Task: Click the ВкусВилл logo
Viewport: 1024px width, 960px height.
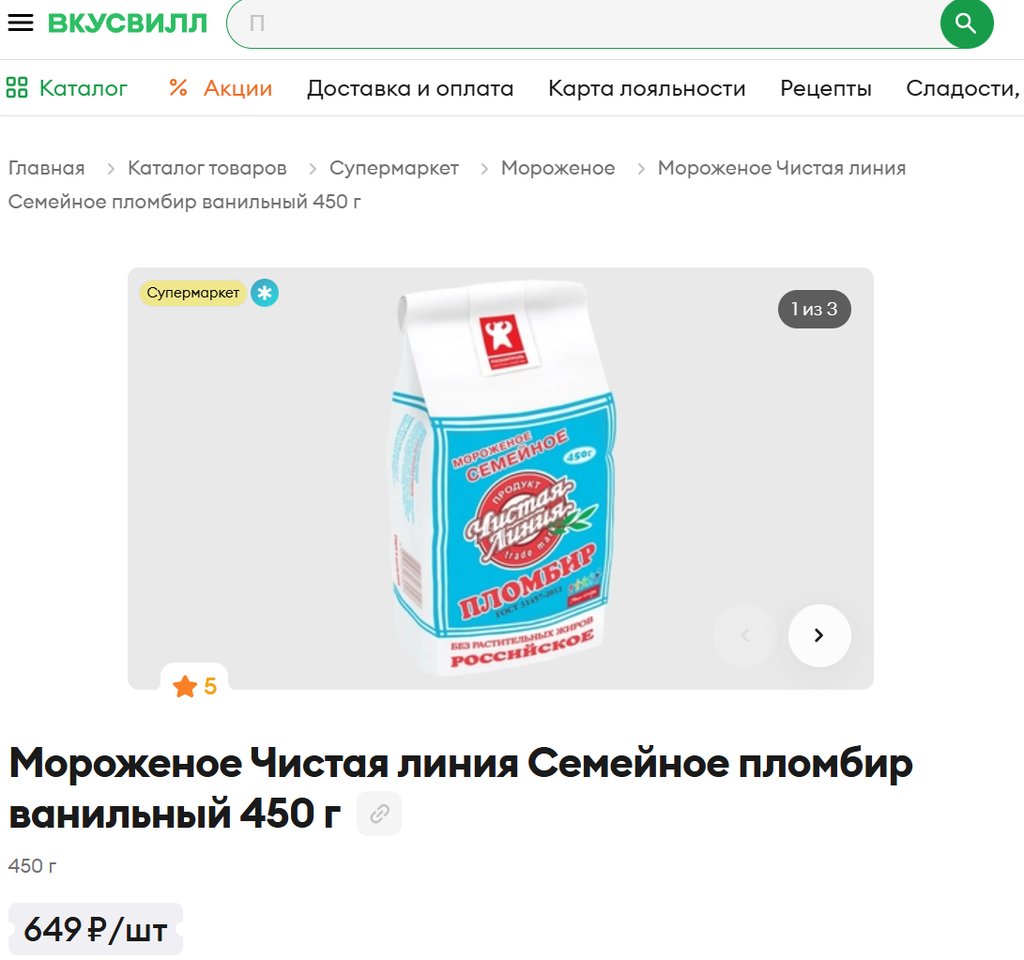Action: (x=127, y=23)
